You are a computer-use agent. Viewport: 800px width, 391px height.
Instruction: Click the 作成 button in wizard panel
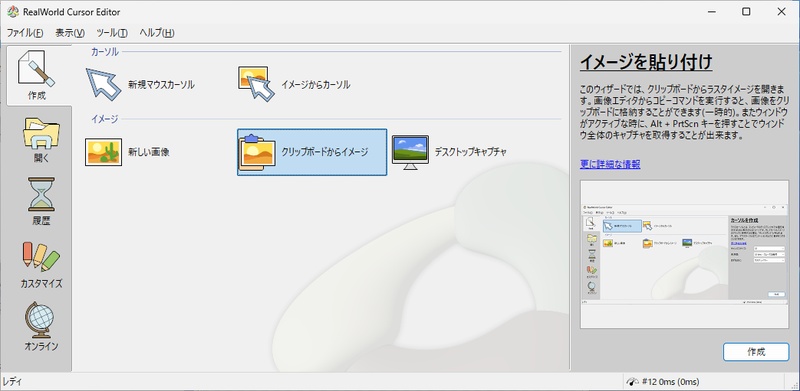(756, 352)
